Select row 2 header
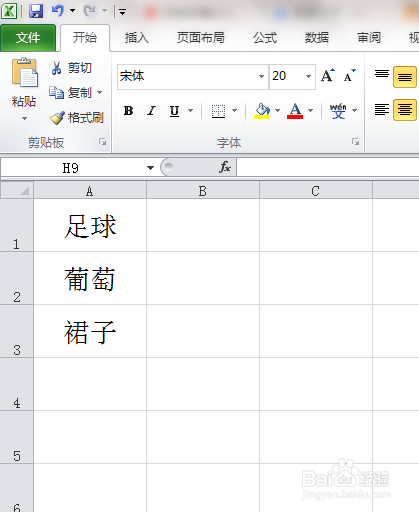The width and height of the screenshot is (419, 512). [x=17, y=278]
